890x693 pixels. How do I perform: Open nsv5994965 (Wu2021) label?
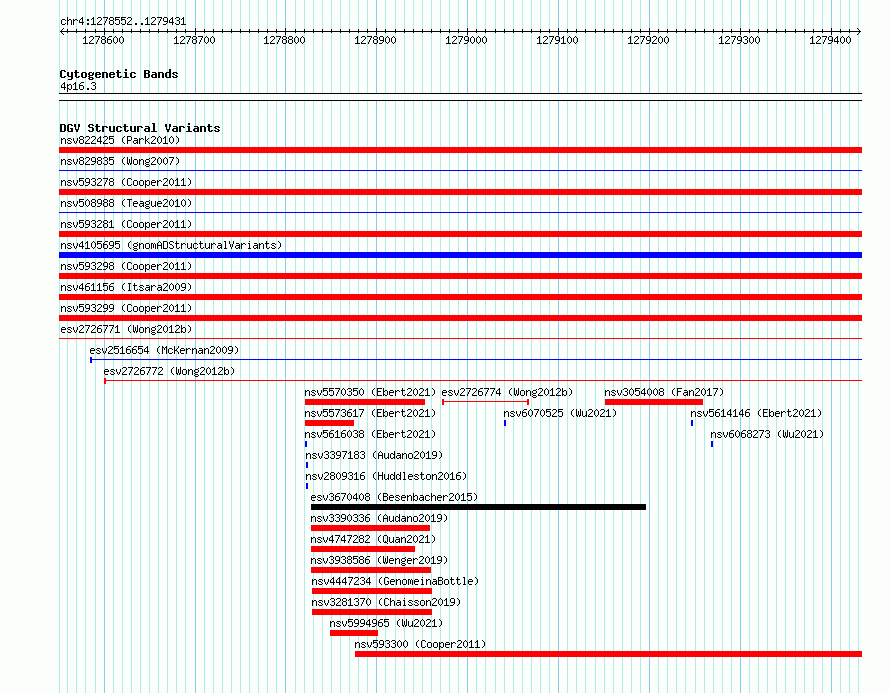[386, 623]
